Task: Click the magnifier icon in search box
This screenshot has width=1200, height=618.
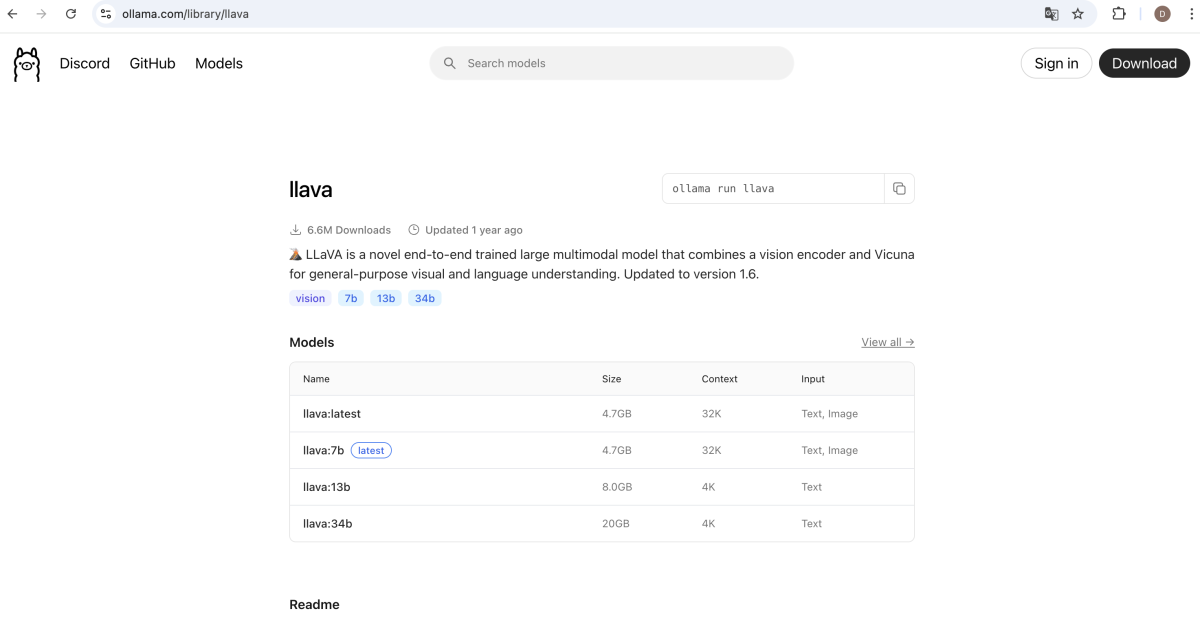Action: point(450,63)
